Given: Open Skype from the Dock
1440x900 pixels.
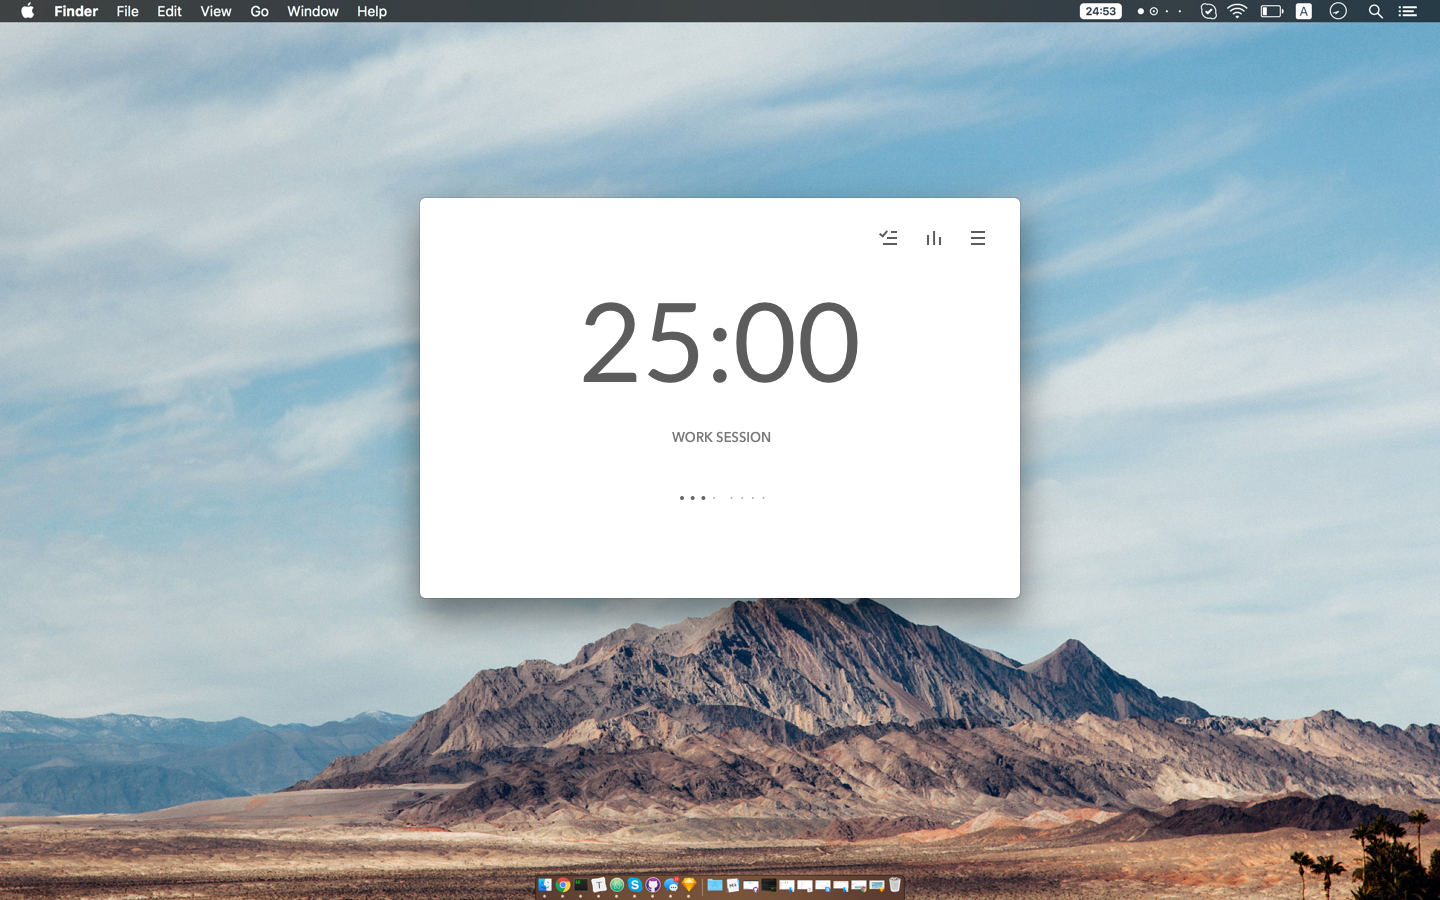Looking at the screenshot, I should pos(635,884).
